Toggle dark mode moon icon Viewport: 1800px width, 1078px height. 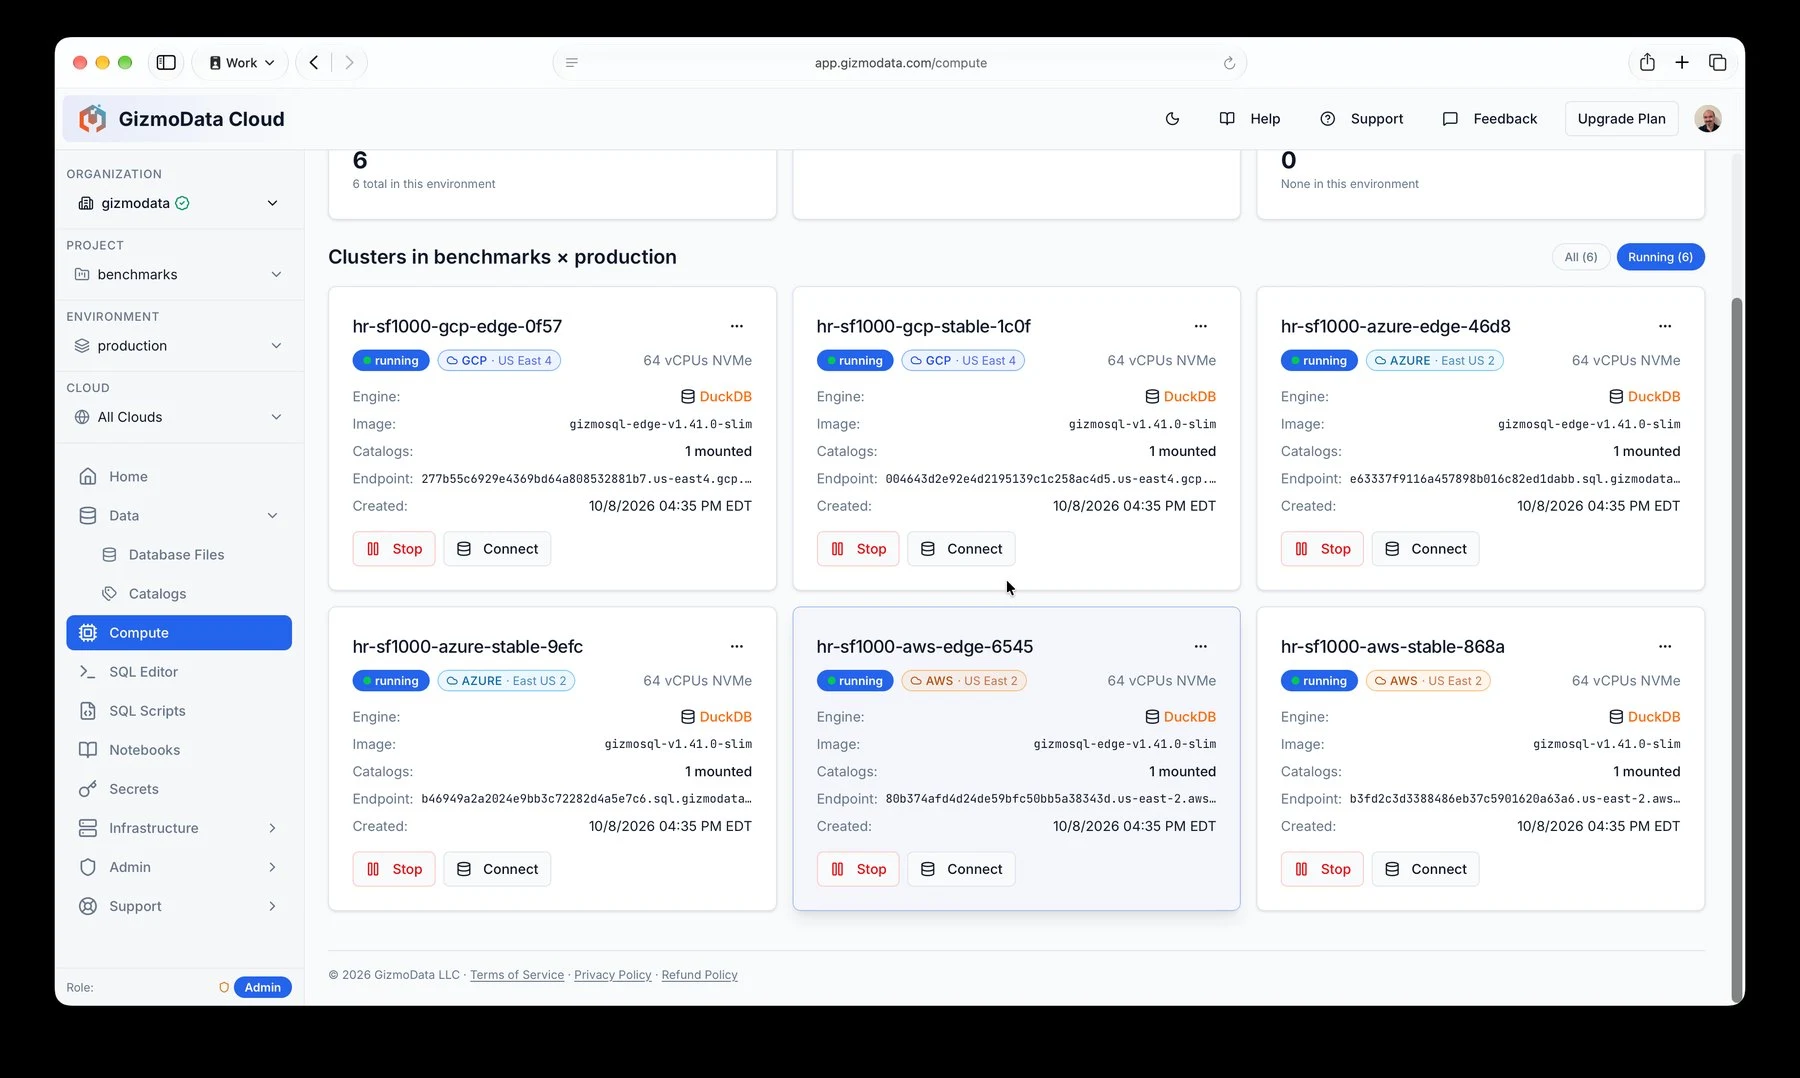coord(1172,119)
